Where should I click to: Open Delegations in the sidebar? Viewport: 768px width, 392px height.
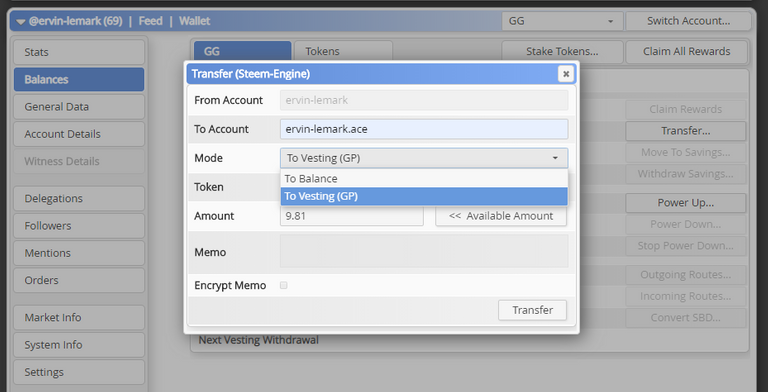click(79, 198)
